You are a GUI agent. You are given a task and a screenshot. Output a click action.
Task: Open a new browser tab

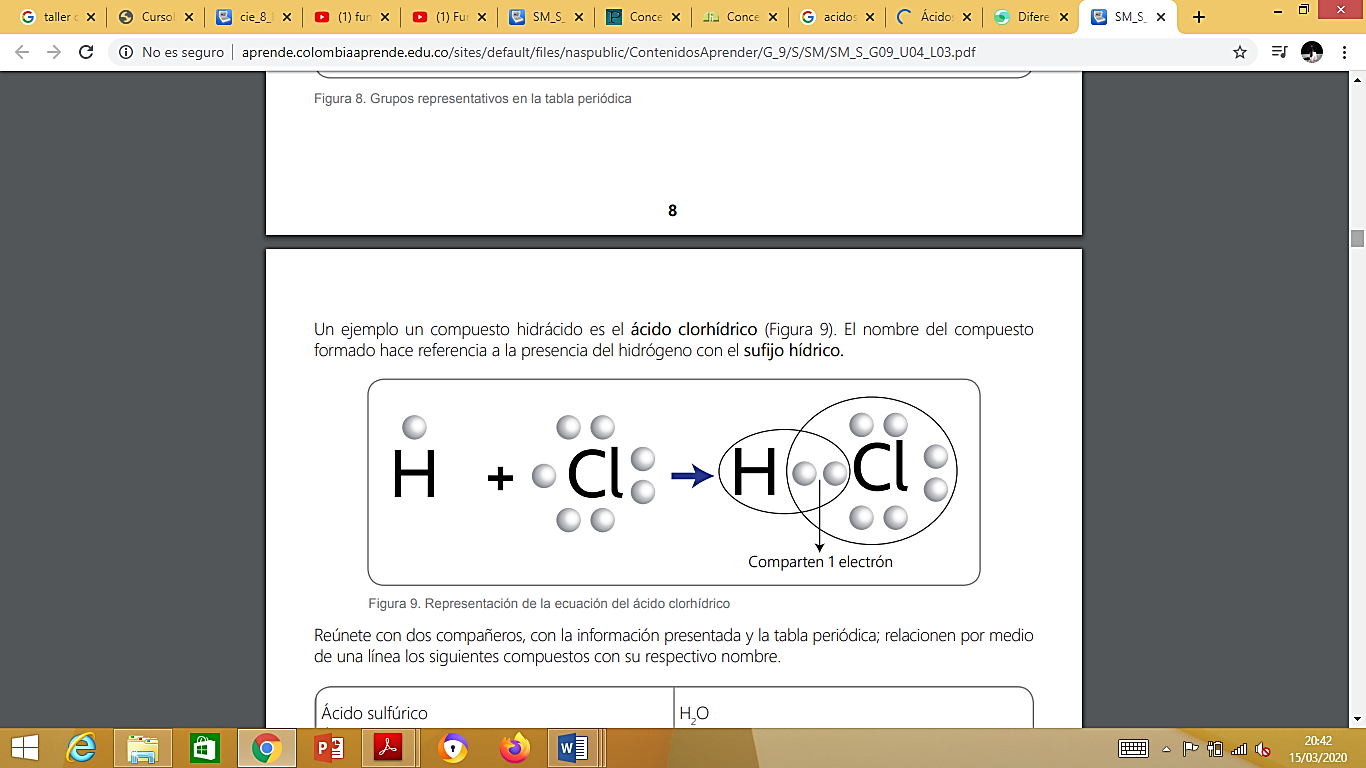(x=1199, y=17)
